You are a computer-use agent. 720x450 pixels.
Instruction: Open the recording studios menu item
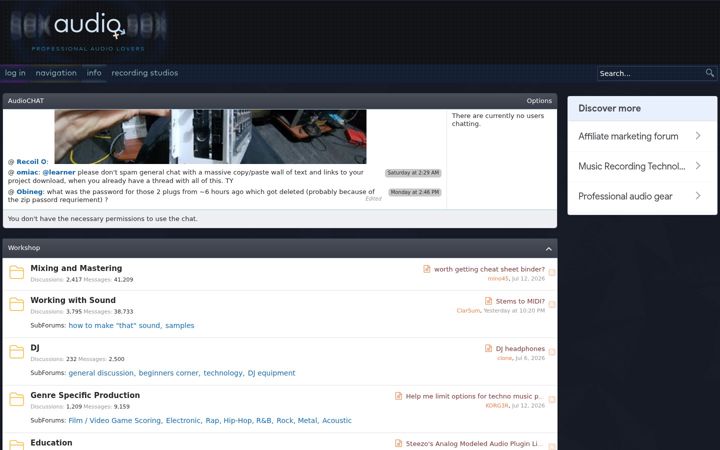point(145,73)
